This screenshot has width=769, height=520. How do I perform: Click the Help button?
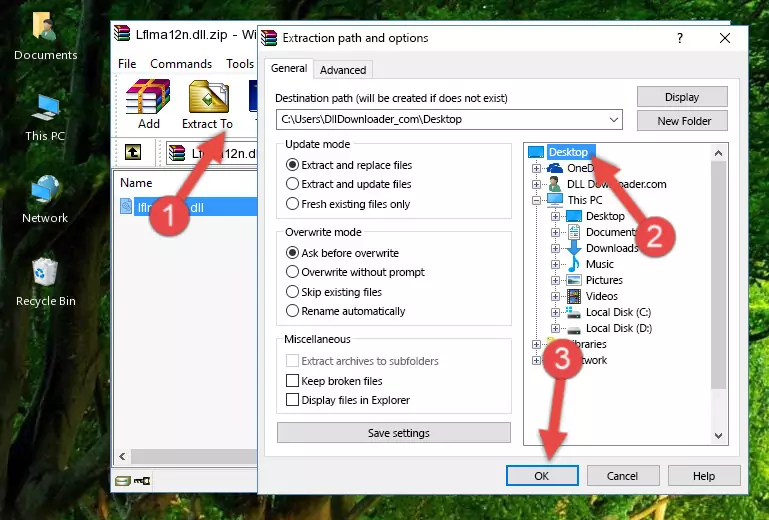pyautogui.click(x=704, y=476)
